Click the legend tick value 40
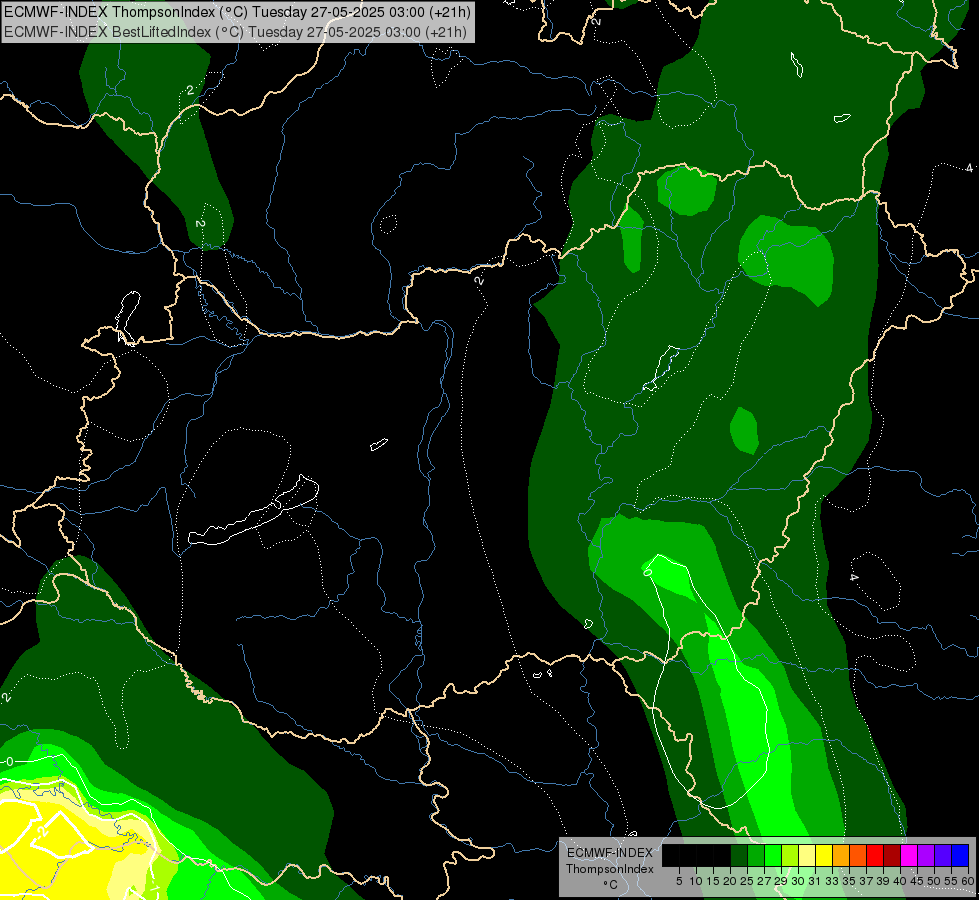 click(900, 881)
